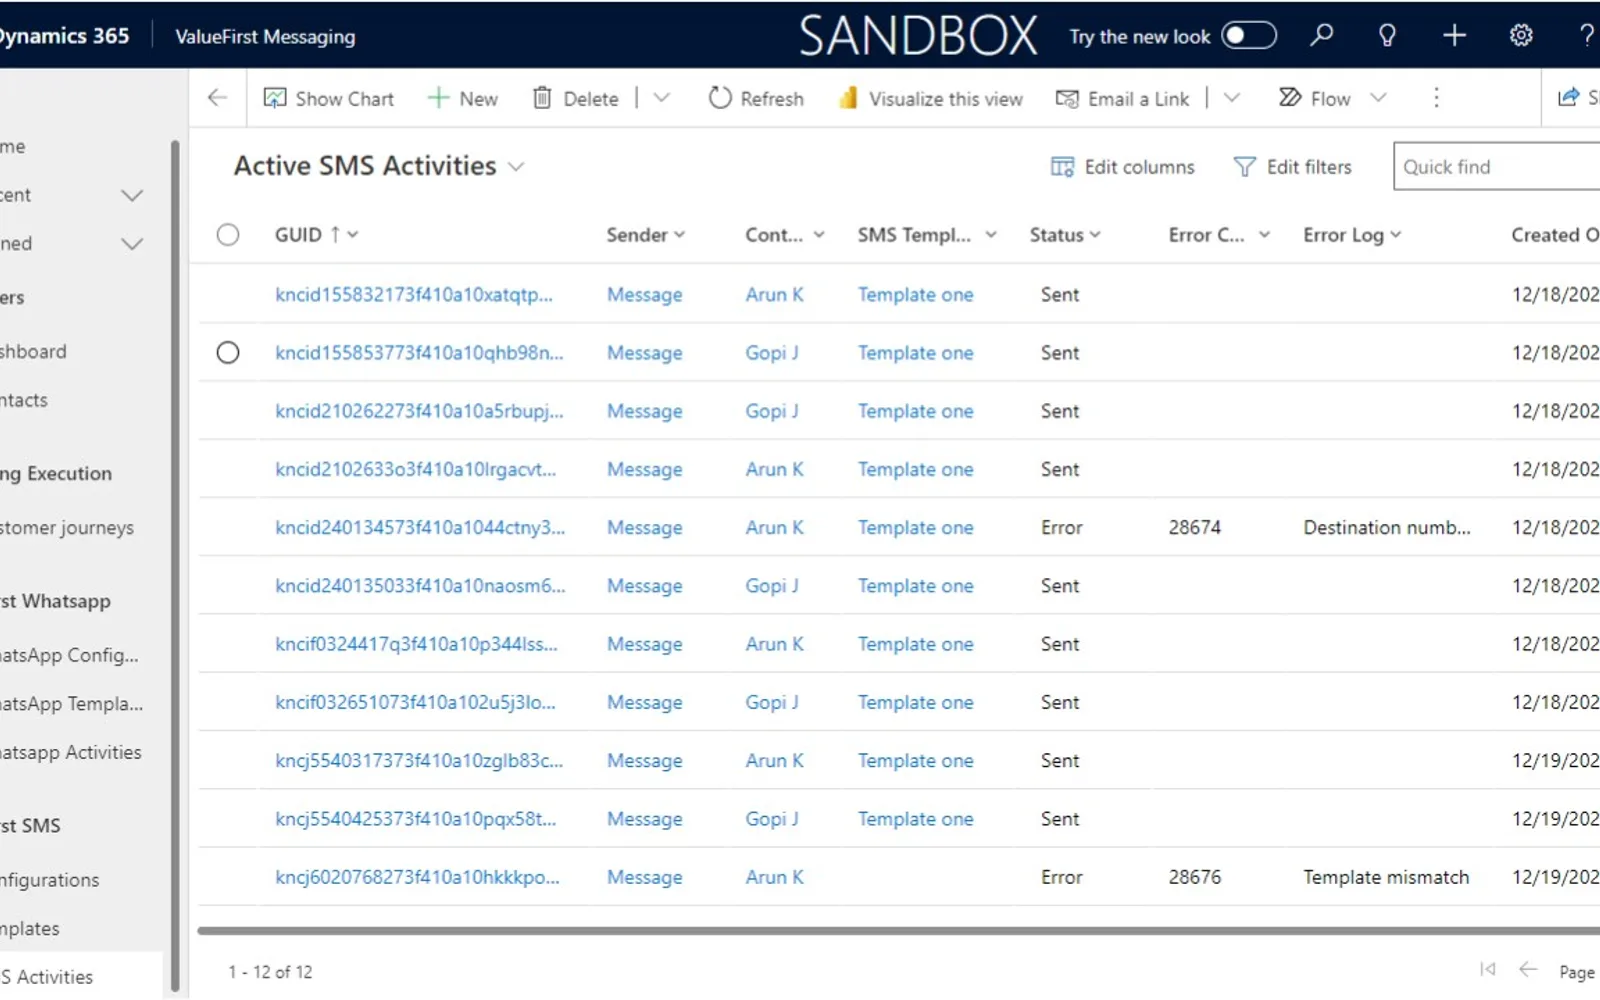The width and height of the screenshot is (1600, 1000).
Task: Click the horizontal scrollbar below the grid
Action: [898, 931]
